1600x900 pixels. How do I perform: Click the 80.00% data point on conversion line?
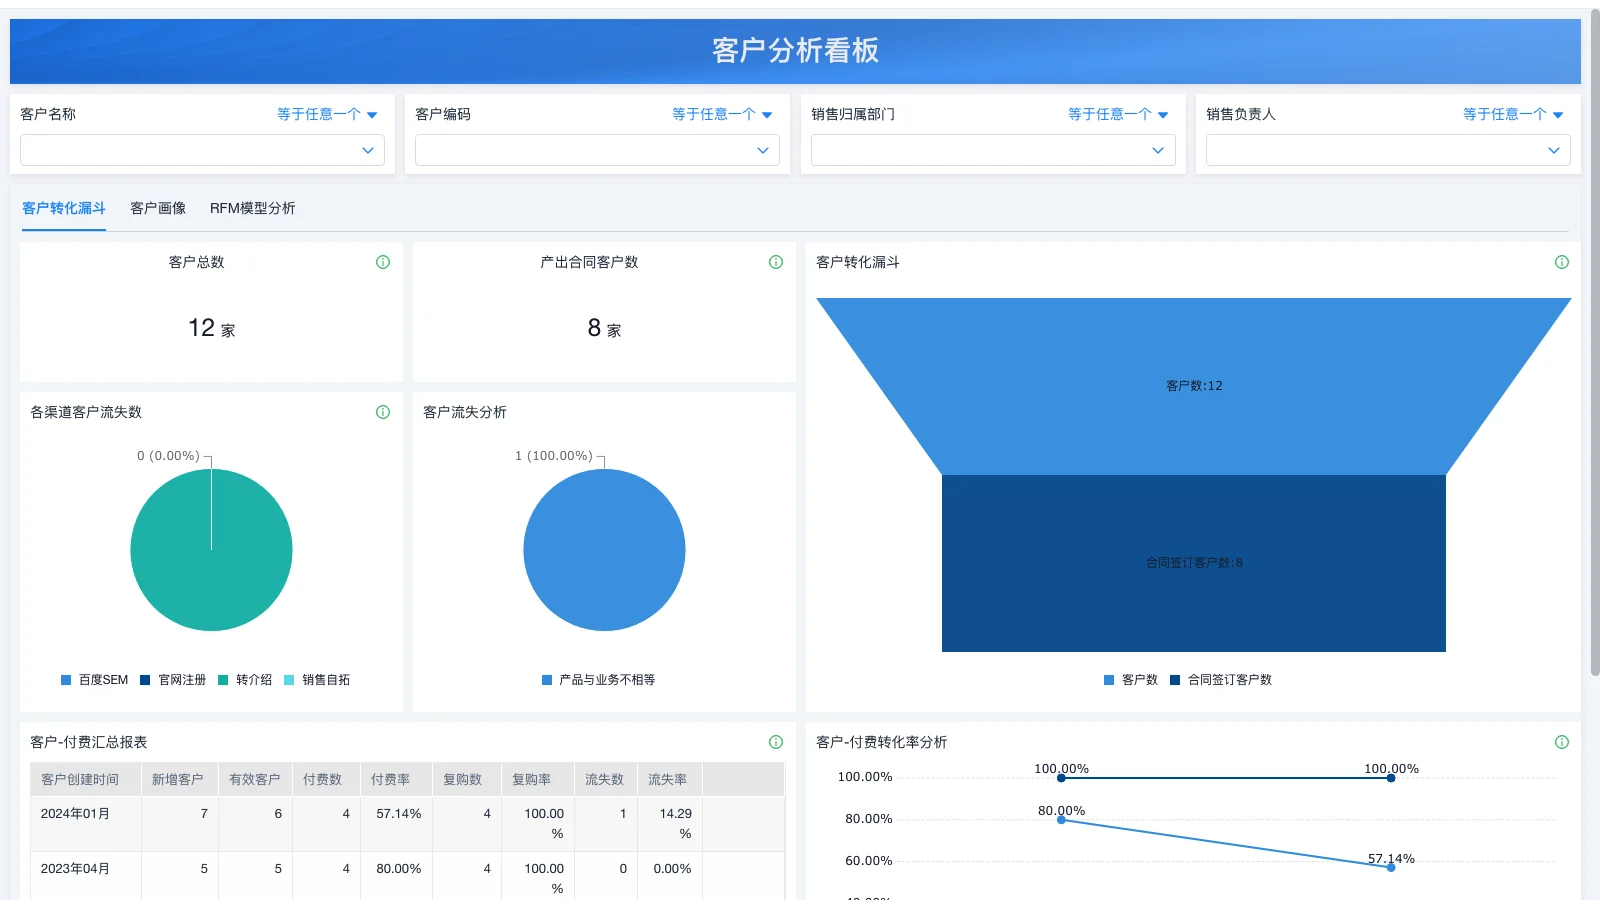[x=1061, y=818]
